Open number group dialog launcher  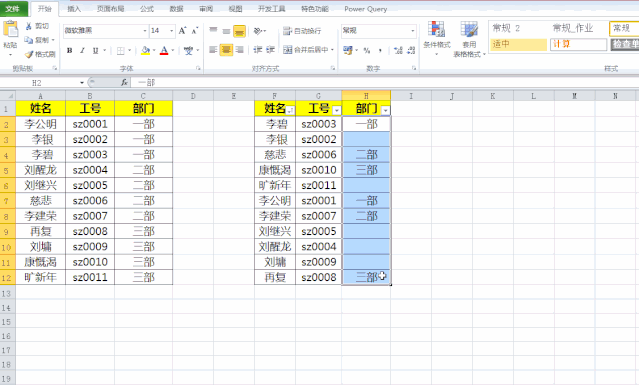[x=414, y=68]
